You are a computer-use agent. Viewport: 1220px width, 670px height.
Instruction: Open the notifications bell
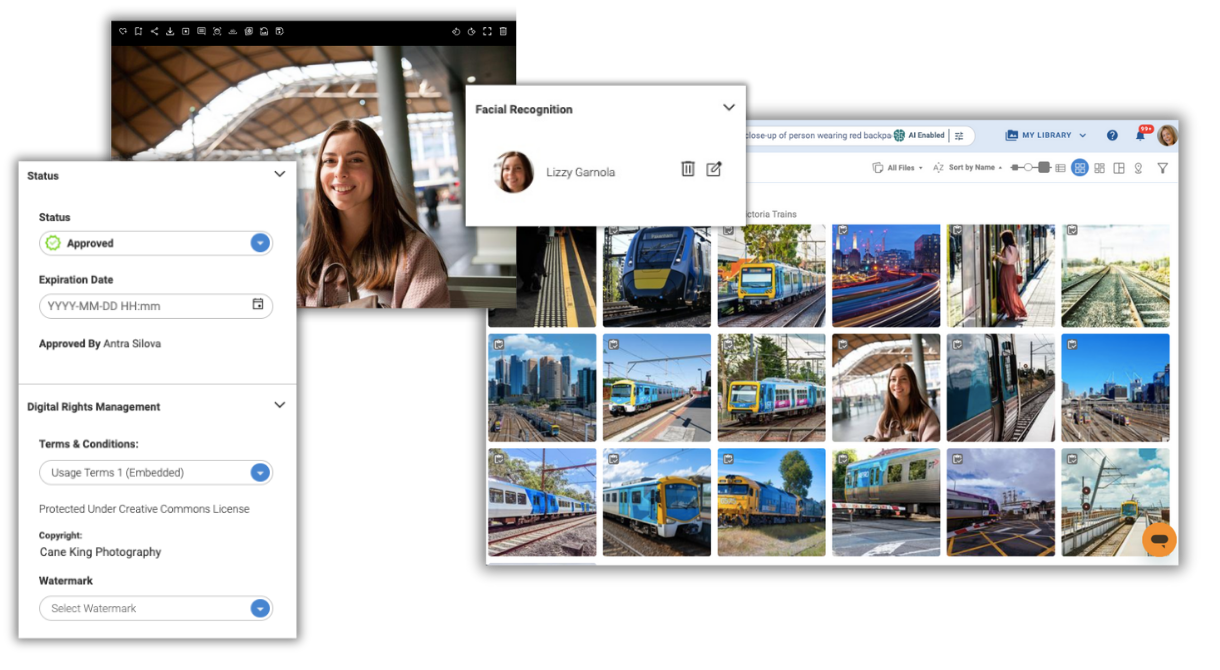tap(1140, 136)
